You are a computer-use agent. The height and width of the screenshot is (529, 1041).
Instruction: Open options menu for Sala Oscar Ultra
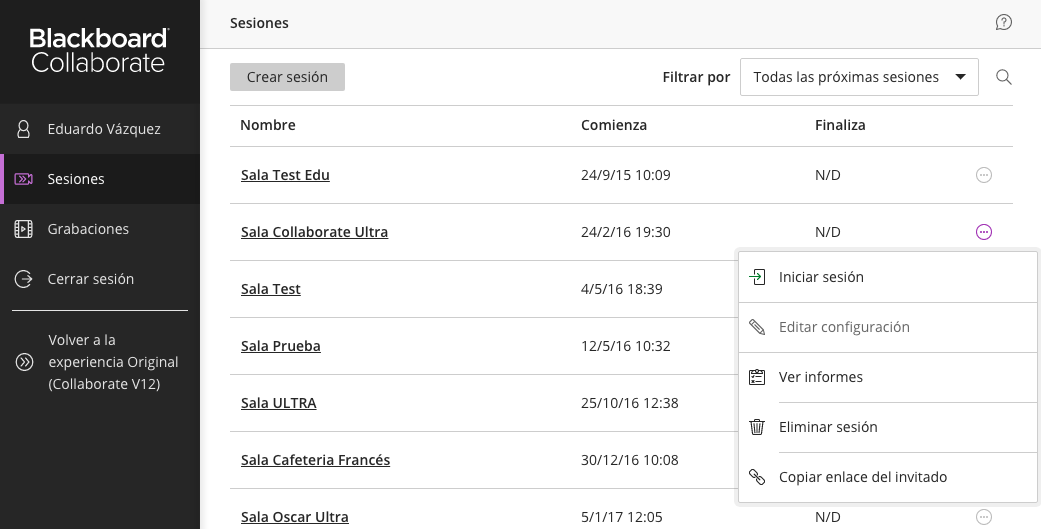coord(984,516)
